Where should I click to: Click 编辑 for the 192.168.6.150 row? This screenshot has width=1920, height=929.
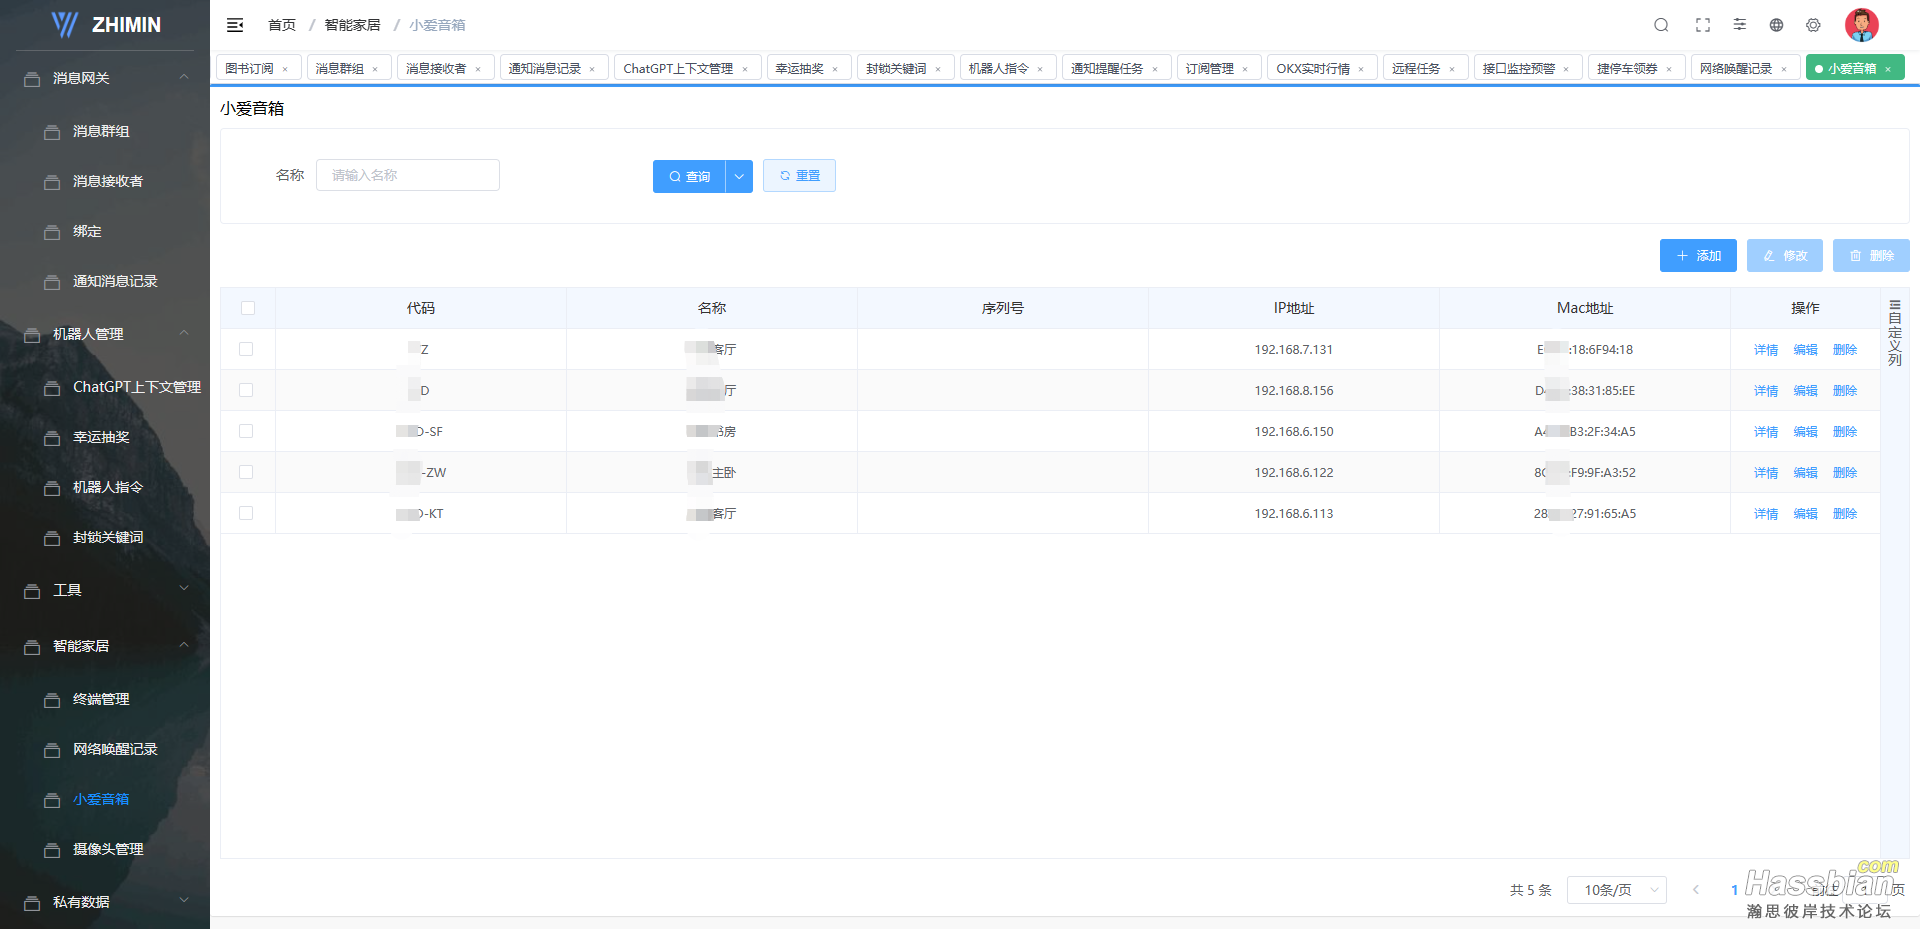pos(1805,432)
